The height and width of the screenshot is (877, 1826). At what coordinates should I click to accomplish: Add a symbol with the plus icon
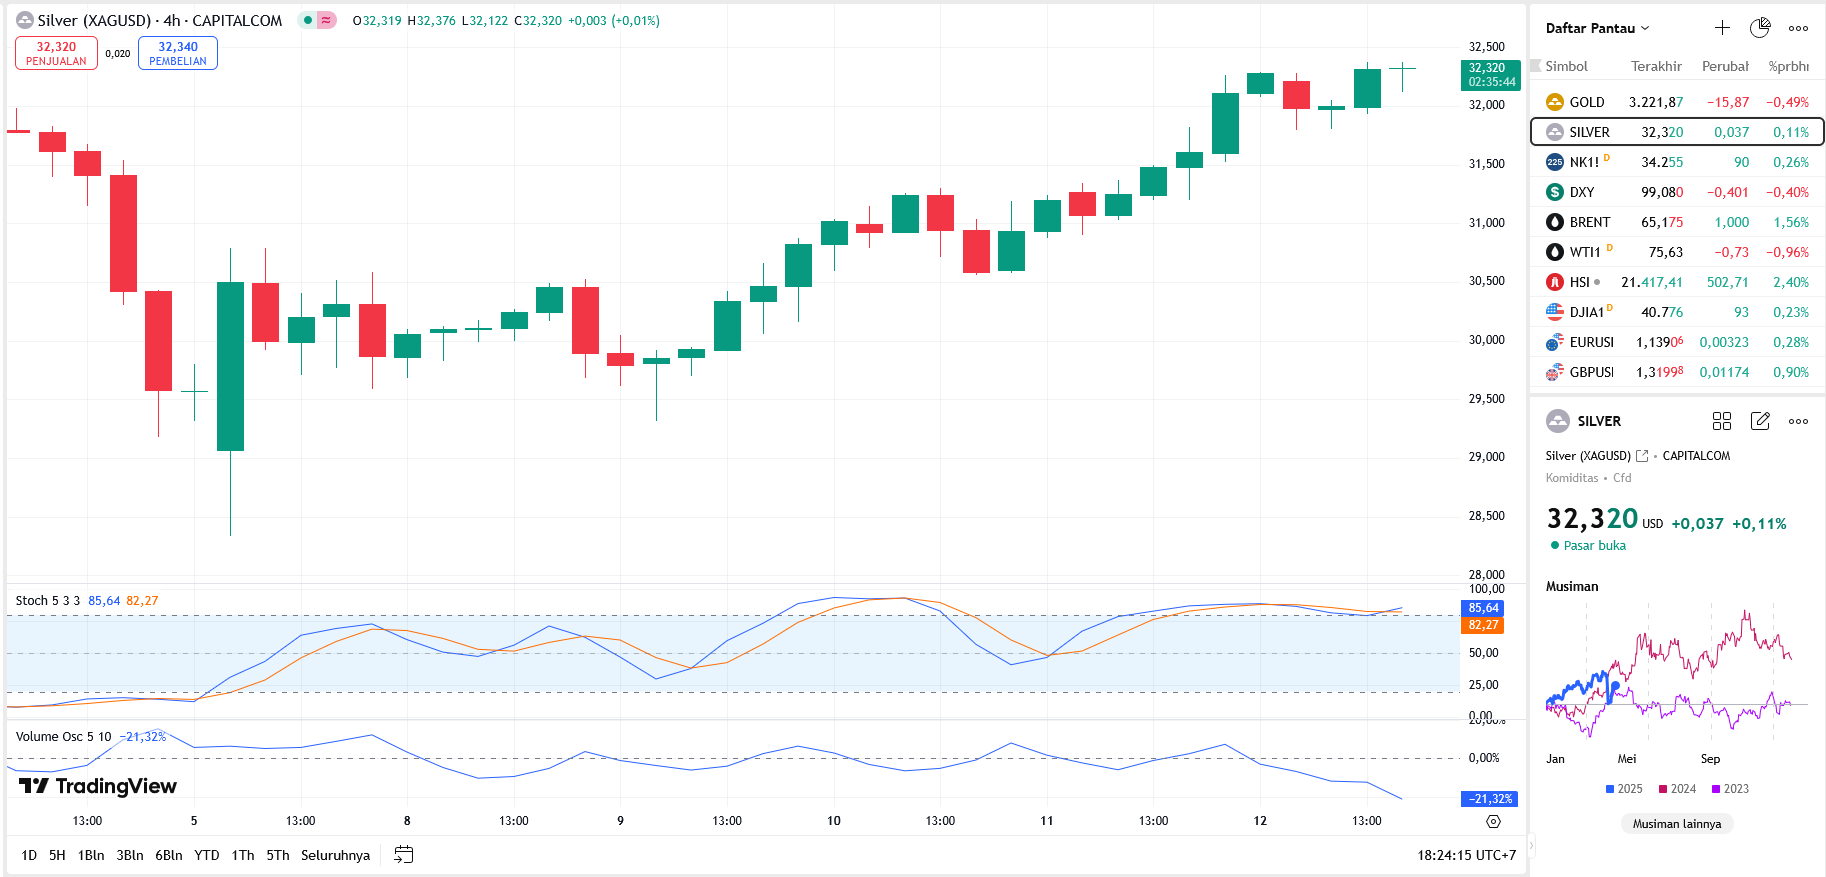point(1722,28)
